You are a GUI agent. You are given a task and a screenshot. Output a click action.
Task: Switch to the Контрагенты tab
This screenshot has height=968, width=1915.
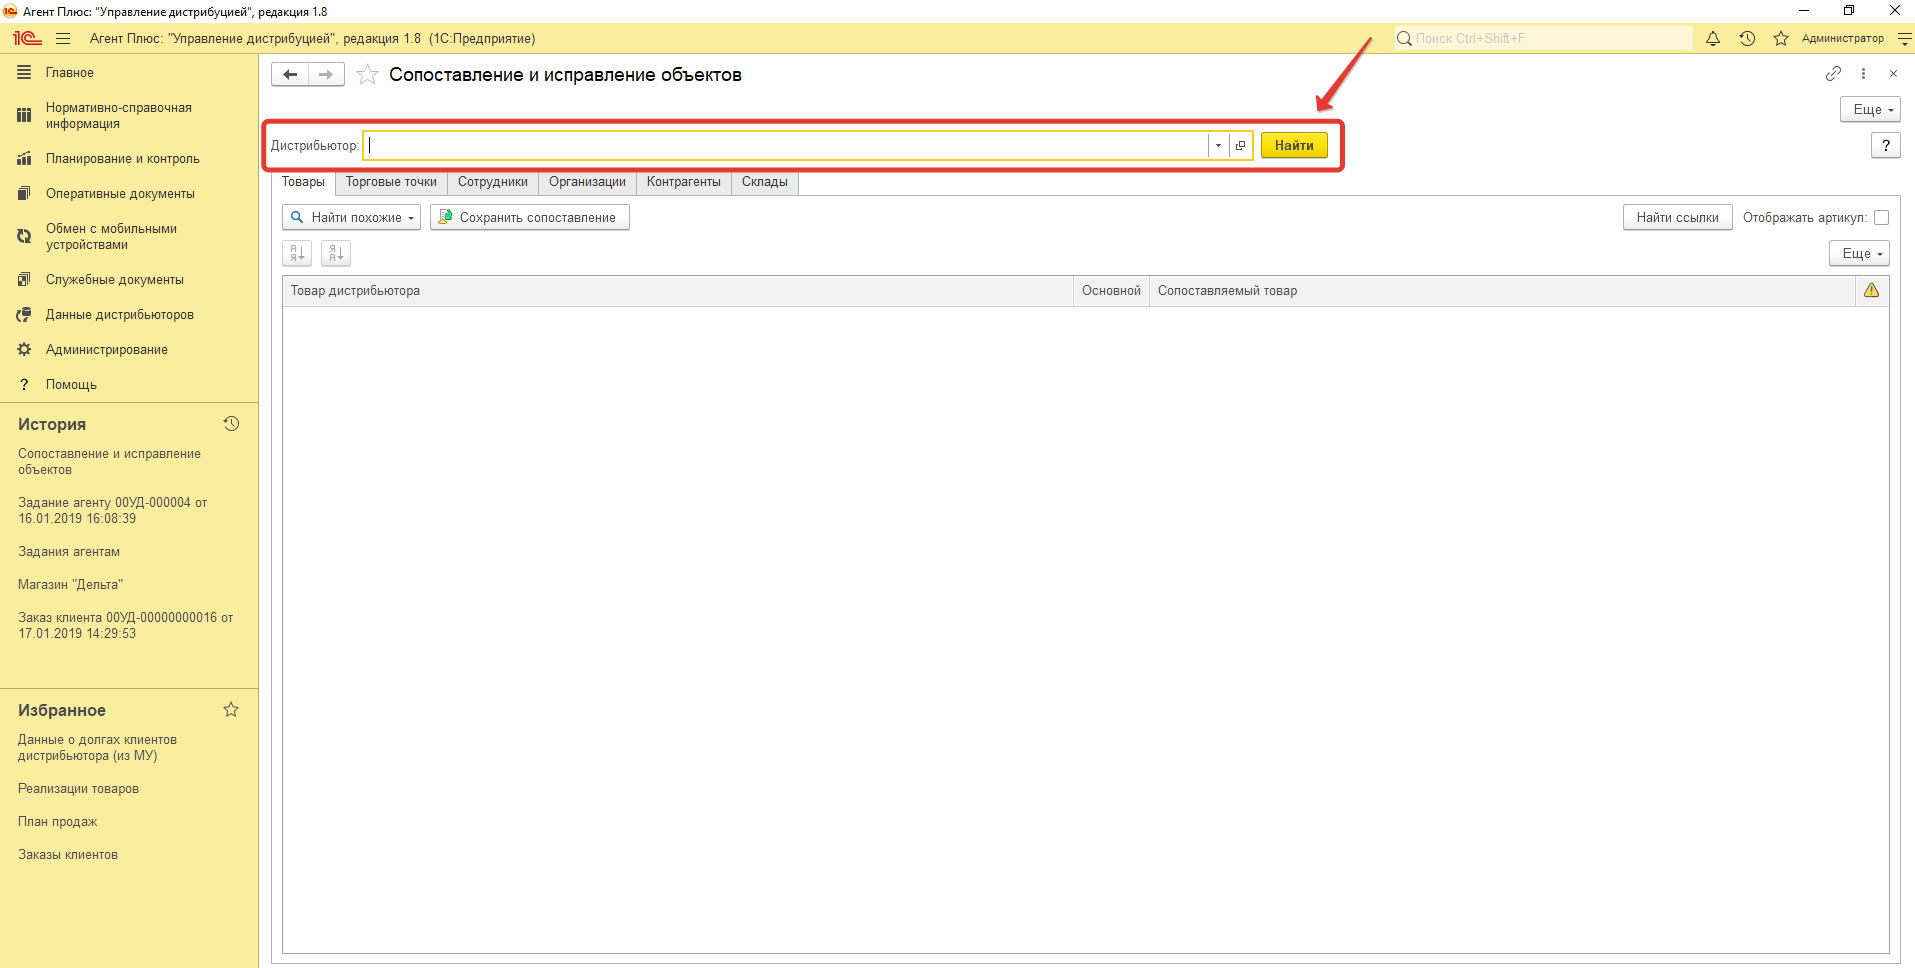[x=684, y=182]
